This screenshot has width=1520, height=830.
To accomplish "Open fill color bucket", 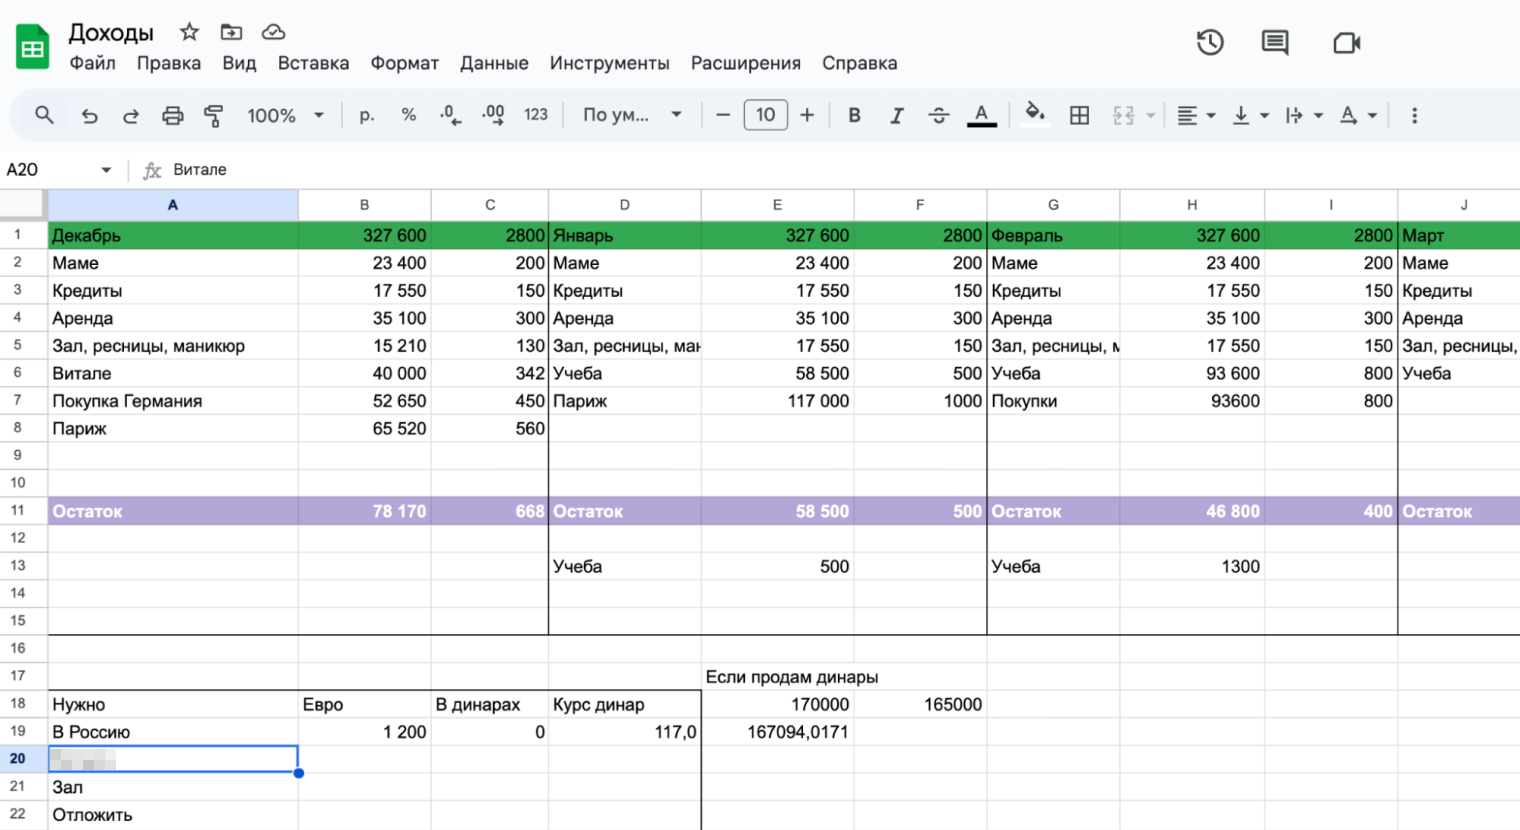I will point(1036,115).
